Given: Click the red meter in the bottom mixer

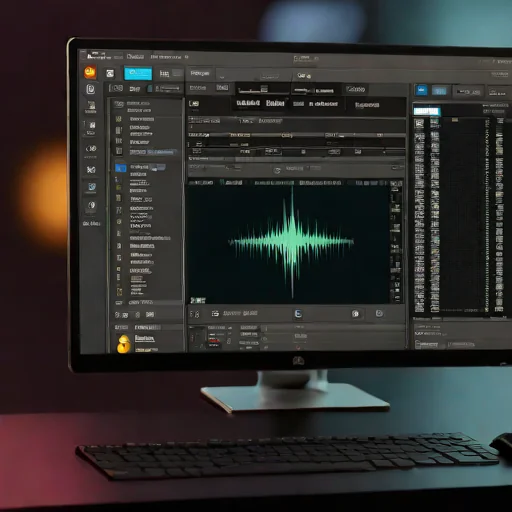Looking at the screenshot, I should coord(214,341).
